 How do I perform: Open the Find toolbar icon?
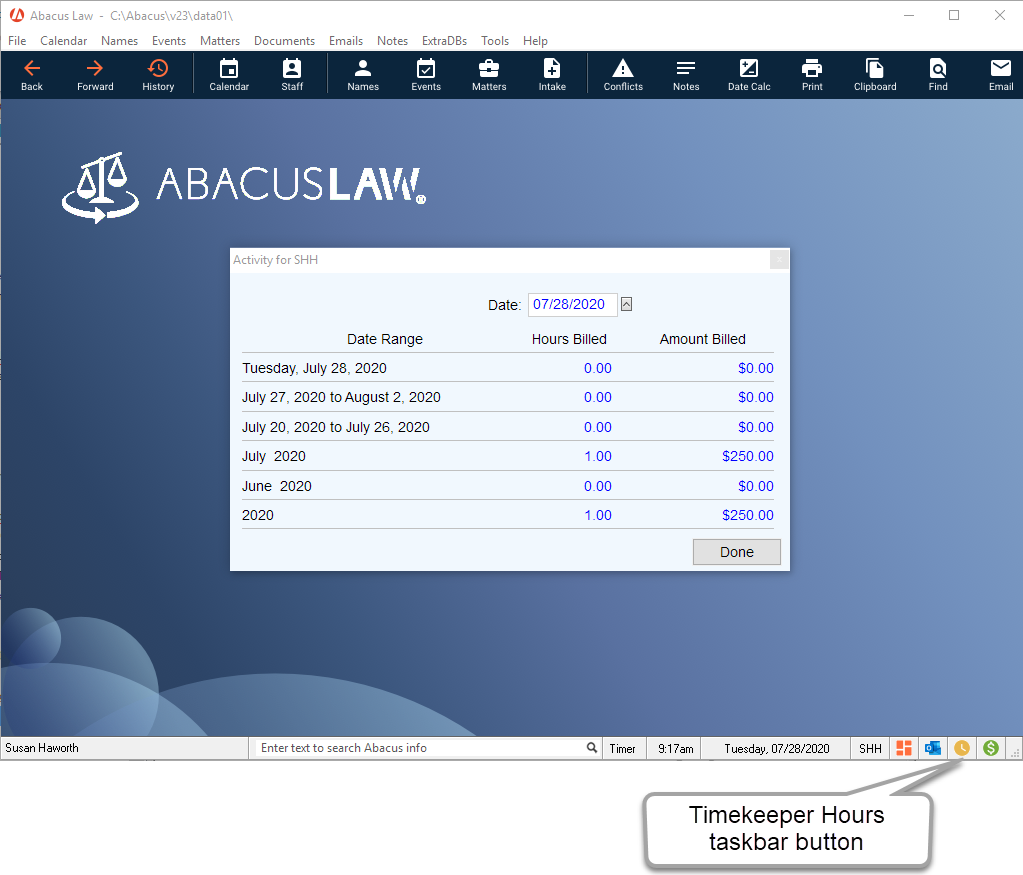pos(938,75)
